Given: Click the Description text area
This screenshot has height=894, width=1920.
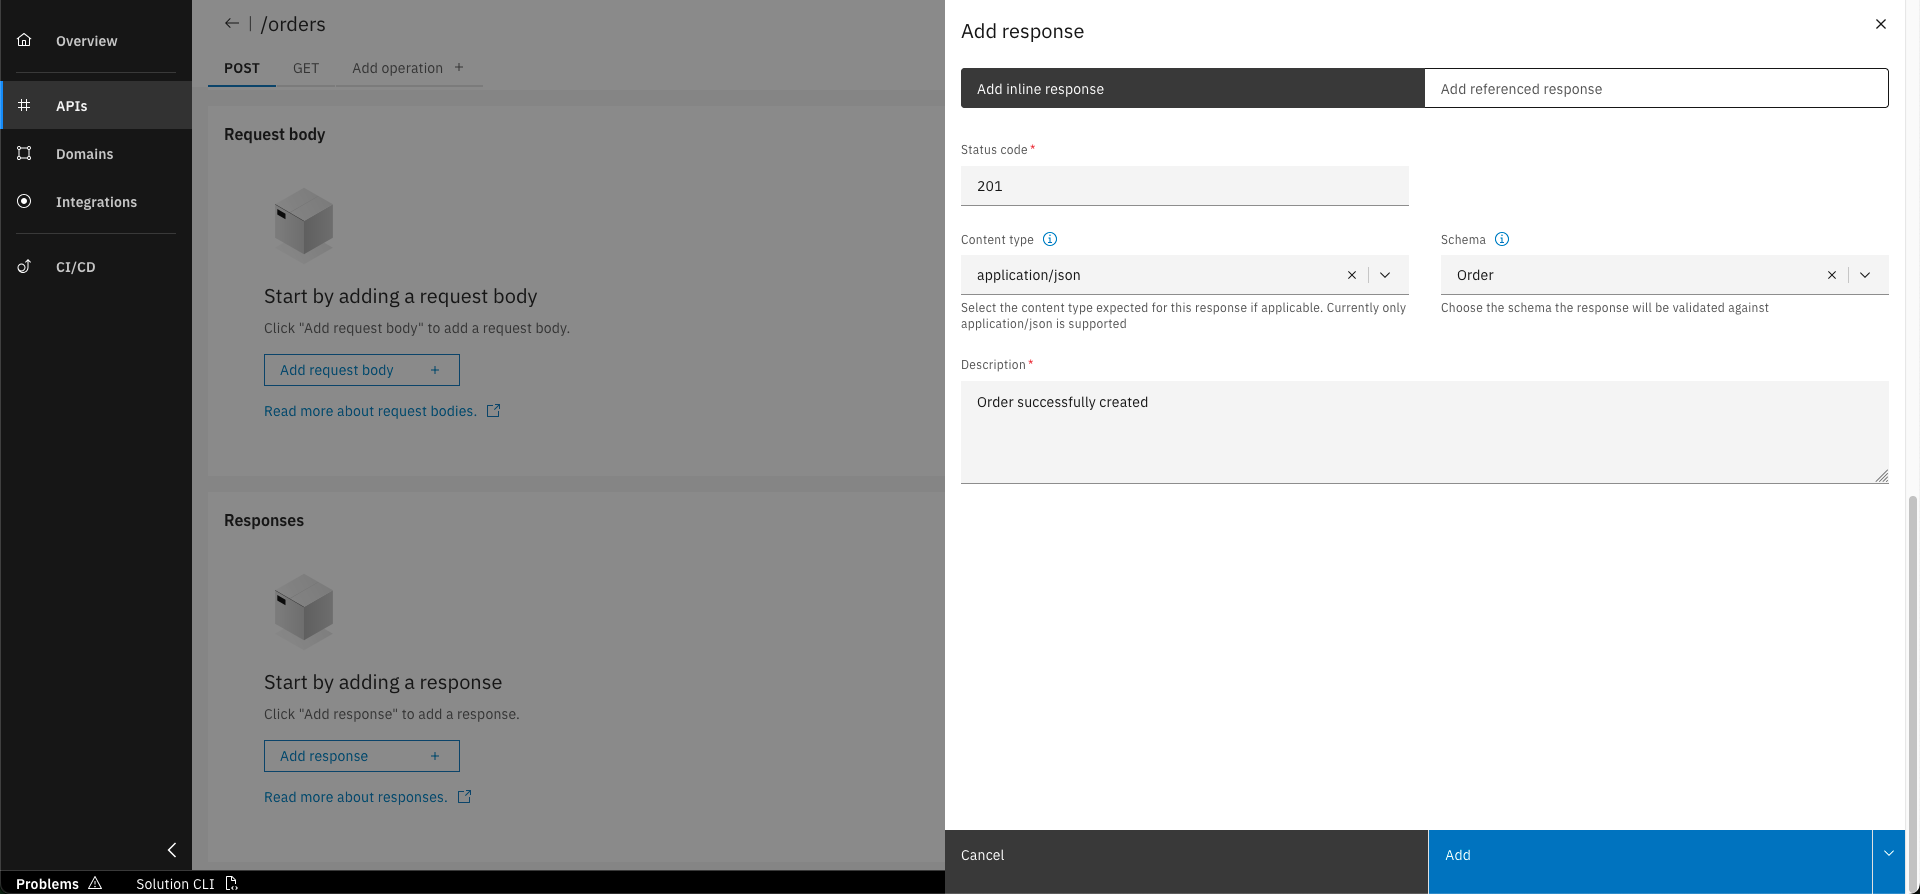Looking at the screenshot, I should pyautogui.click(x=1425, y=432).
